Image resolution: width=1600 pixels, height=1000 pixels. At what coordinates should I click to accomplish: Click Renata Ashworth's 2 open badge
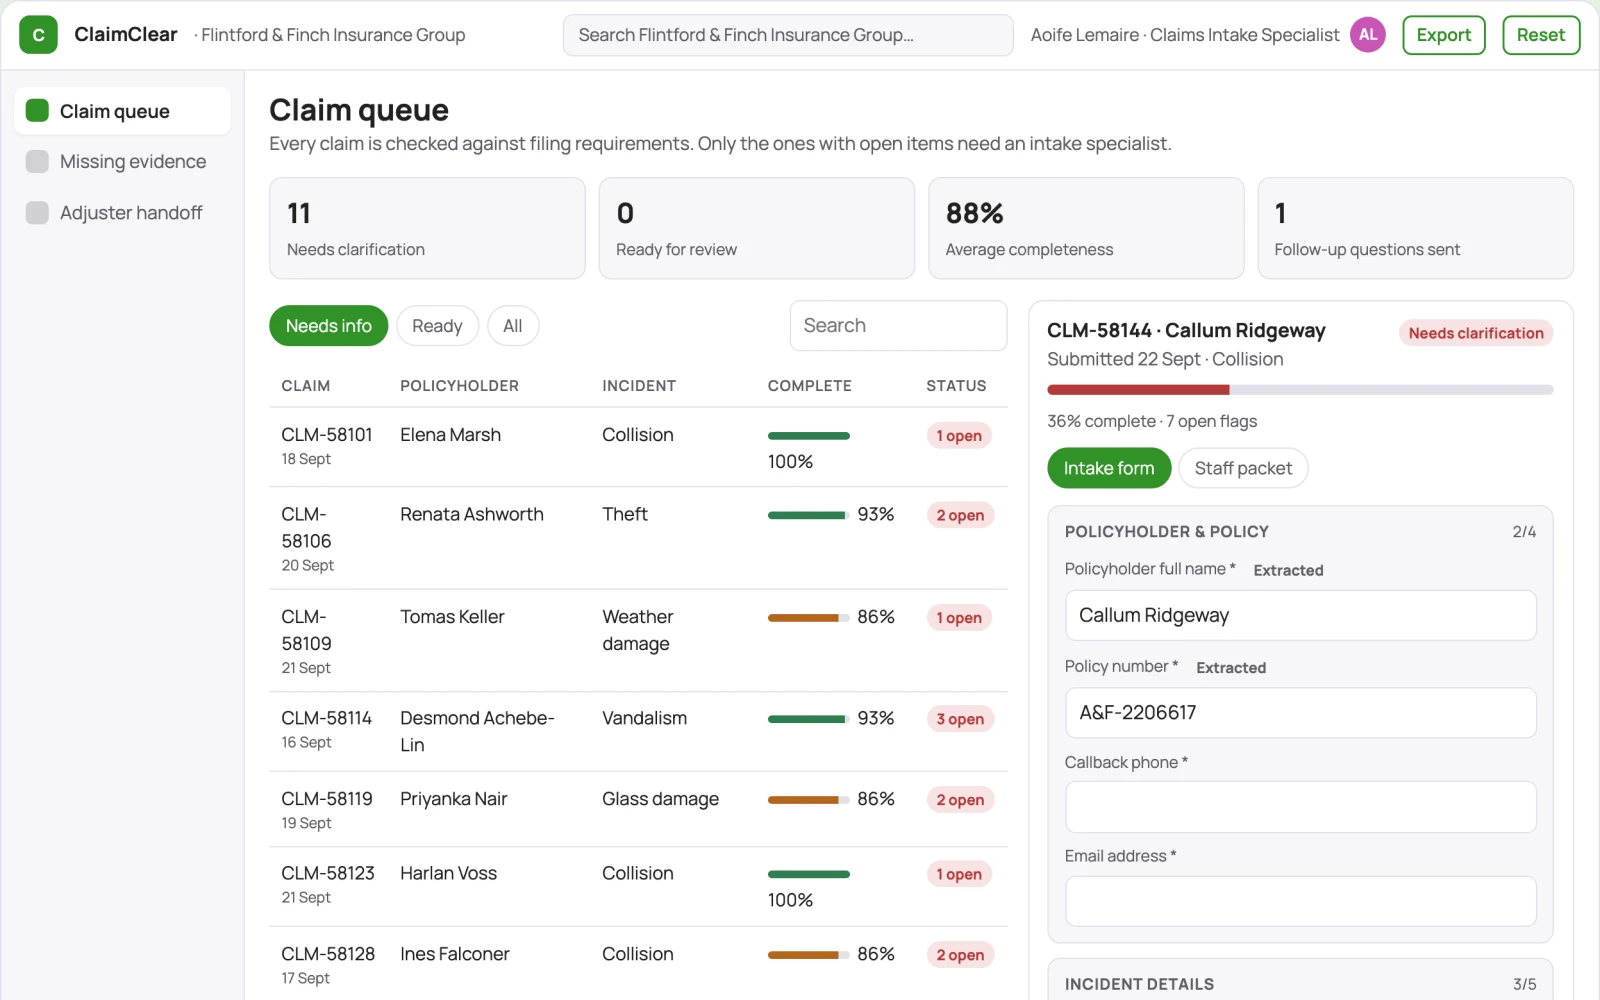[960, 515]
